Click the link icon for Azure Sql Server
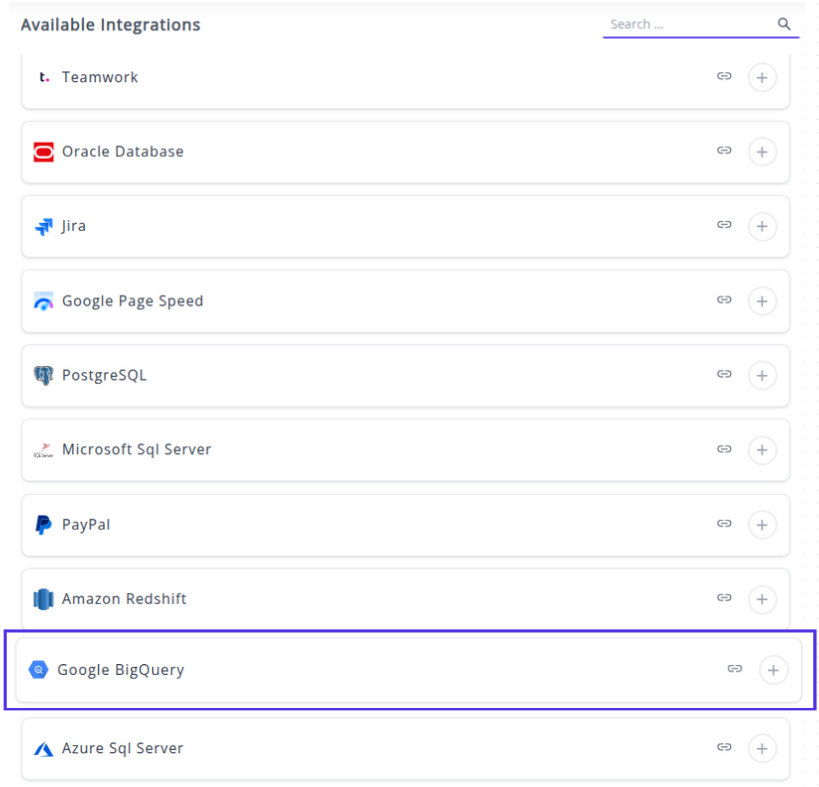The image size is (819, 787). tap(724, 747)
